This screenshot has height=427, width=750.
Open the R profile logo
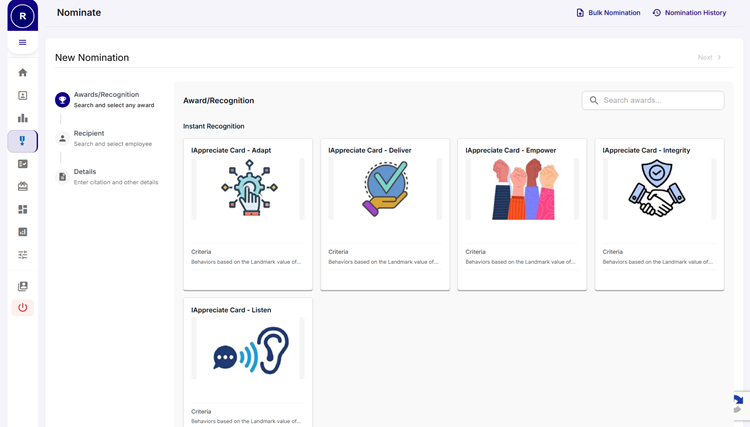point(22,16)
